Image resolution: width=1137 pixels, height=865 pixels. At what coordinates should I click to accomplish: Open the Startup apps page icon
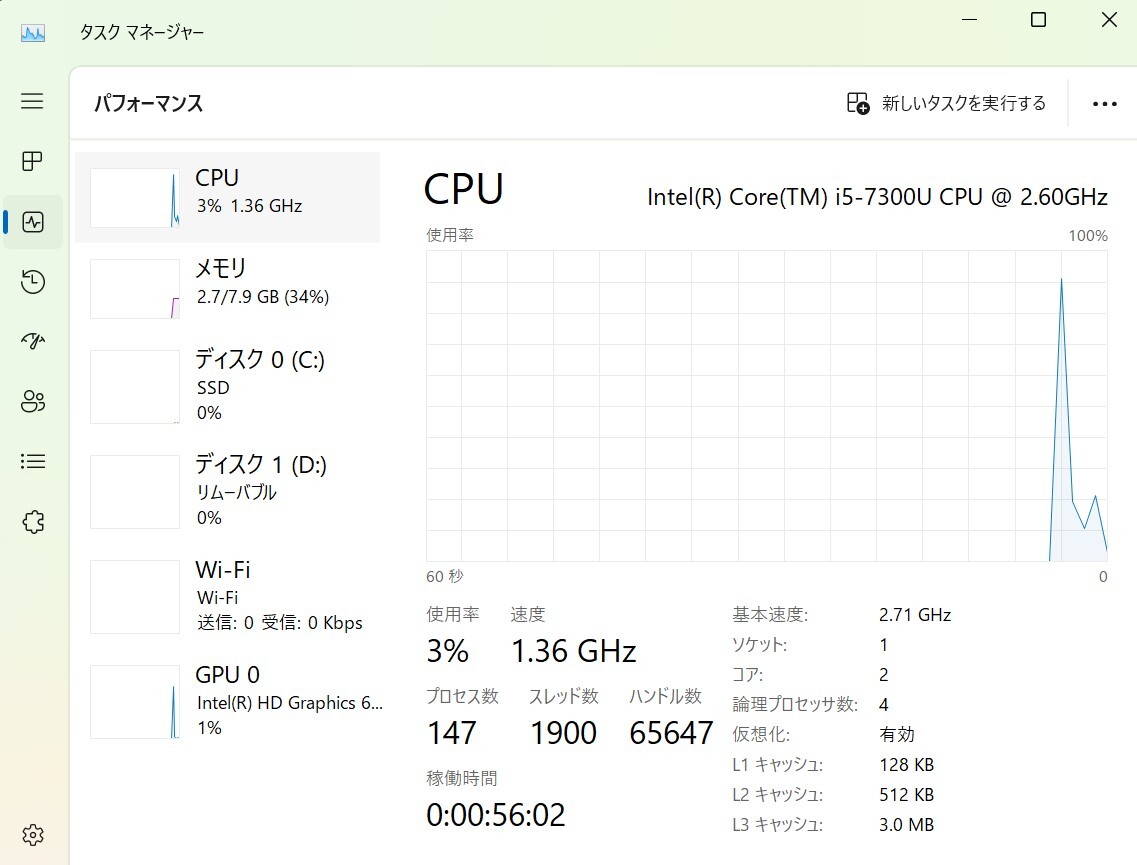click(32, 342)
